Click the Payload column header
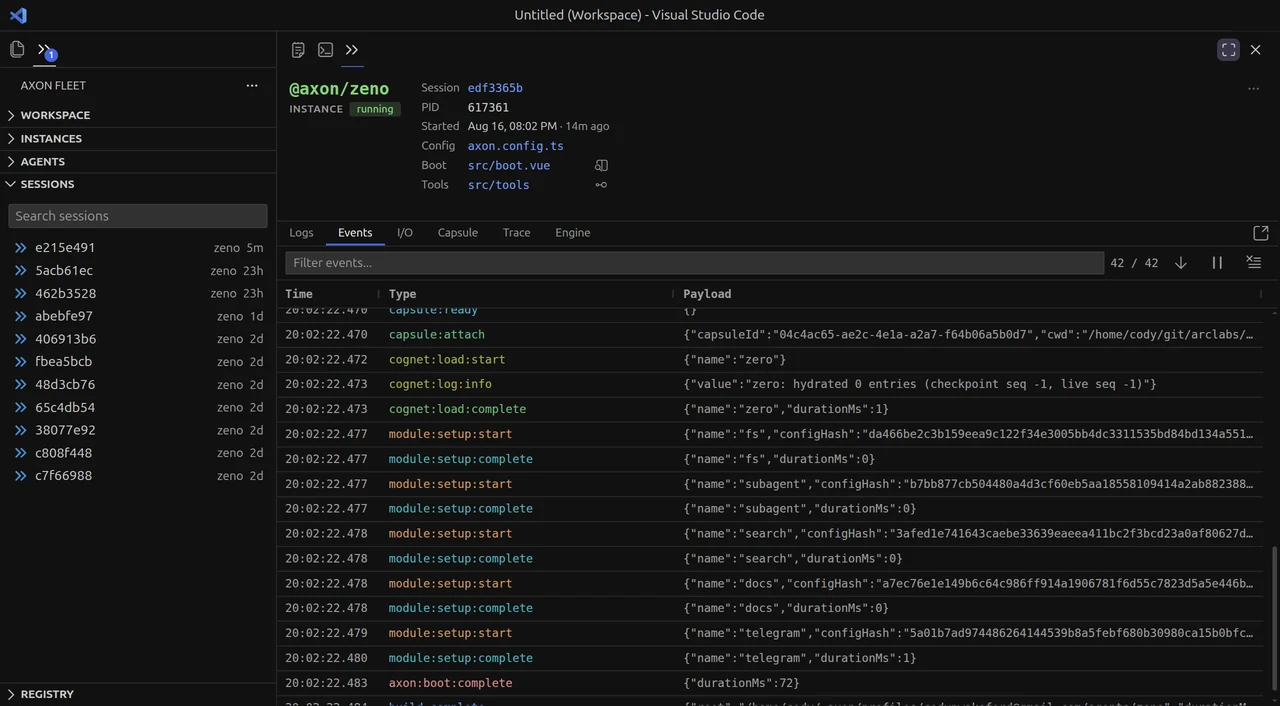 tap(707, 294)
